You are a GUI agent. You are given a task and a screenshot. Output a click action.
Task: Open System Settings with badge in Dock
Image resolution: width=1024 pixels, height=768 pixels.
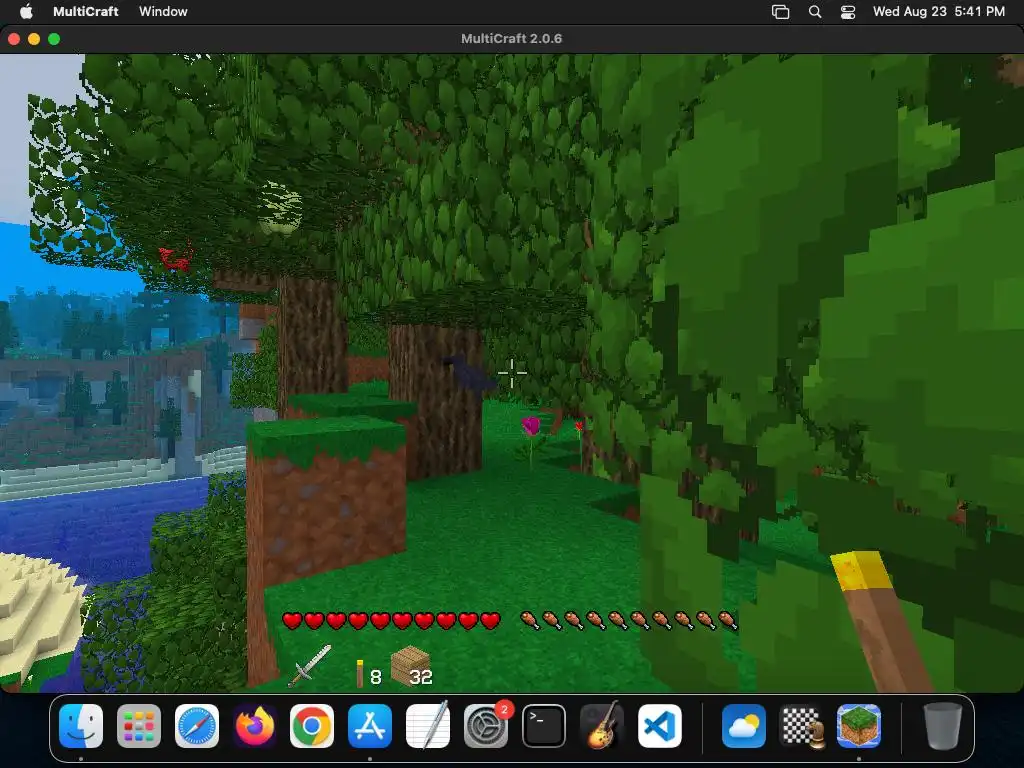coord(486,726)
